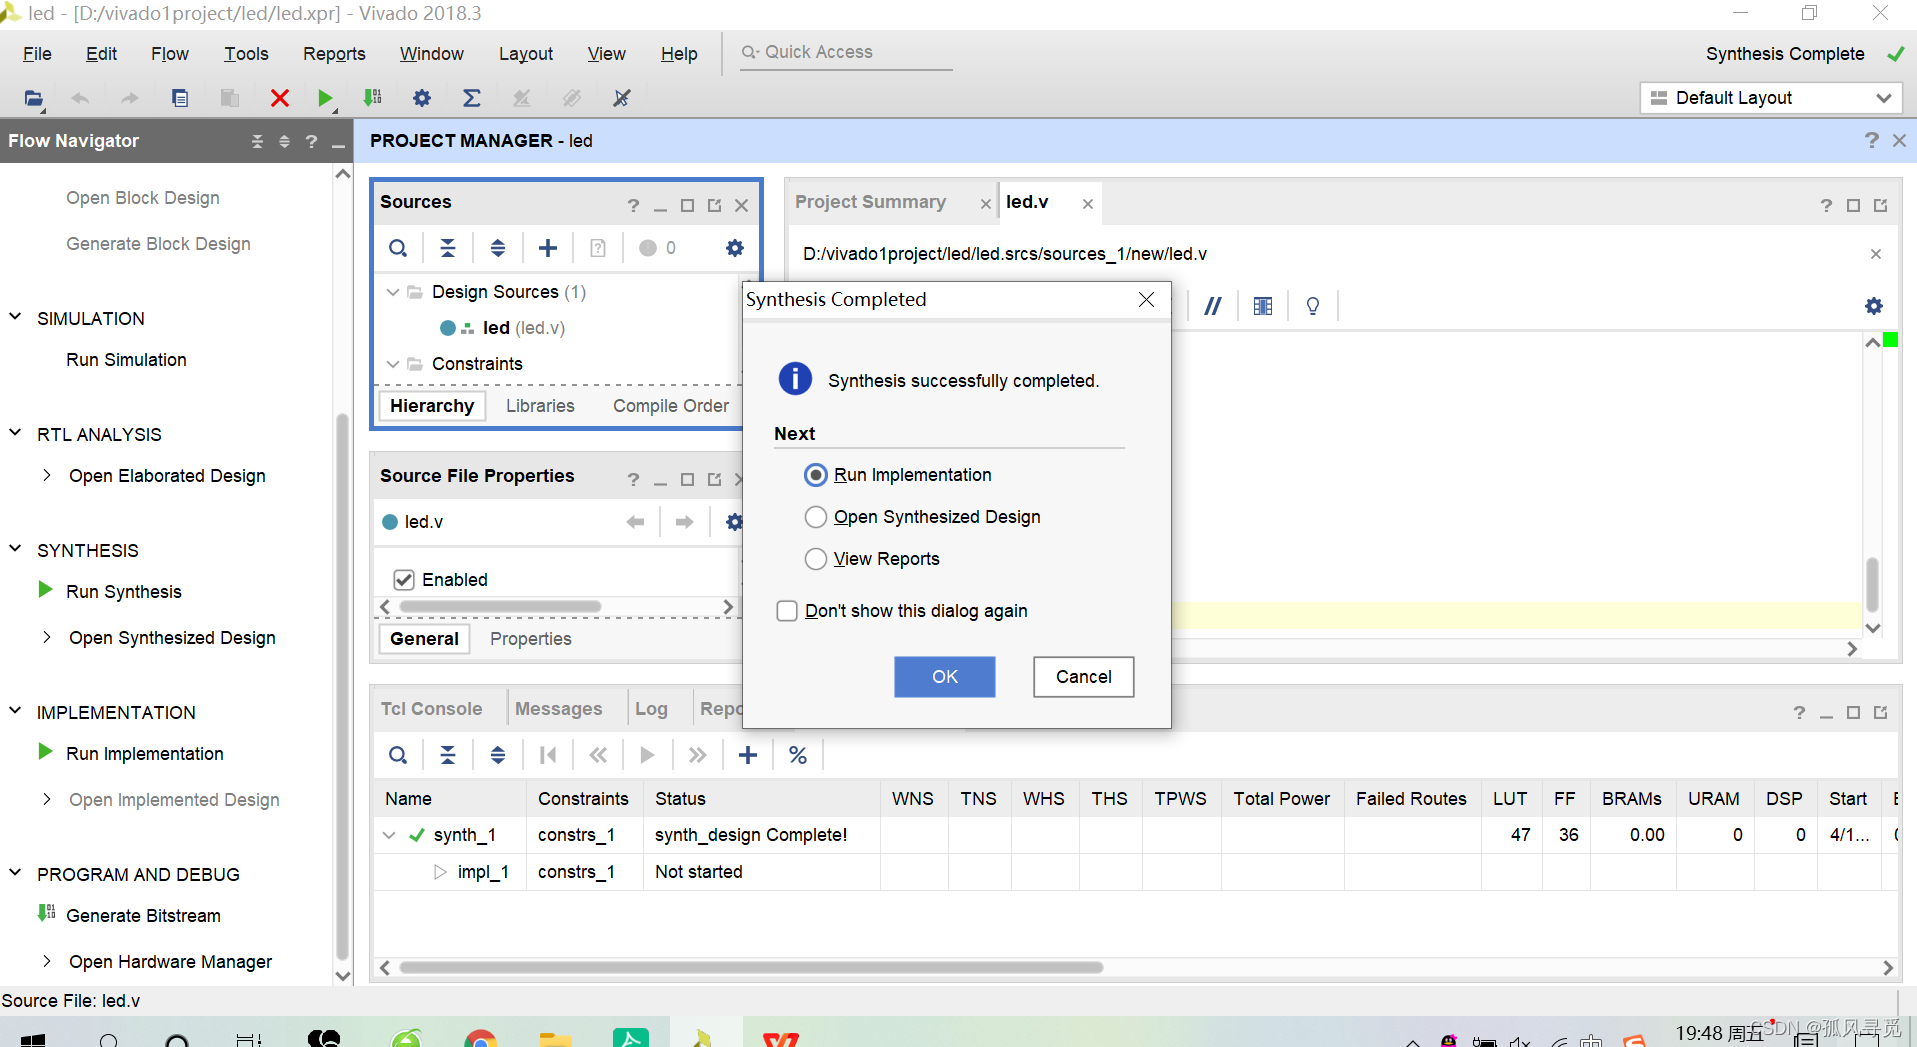Collapse the SIMULATION section
The height and width of the screenshot is (1047, 1917).
[15, 317]
